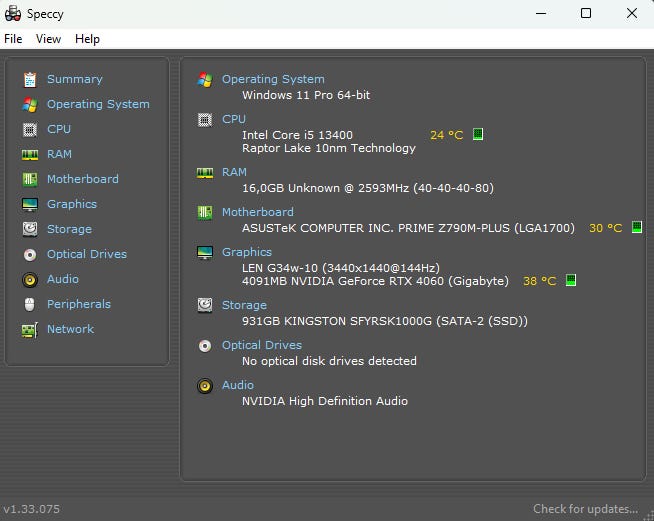Open the View menu

48,39
